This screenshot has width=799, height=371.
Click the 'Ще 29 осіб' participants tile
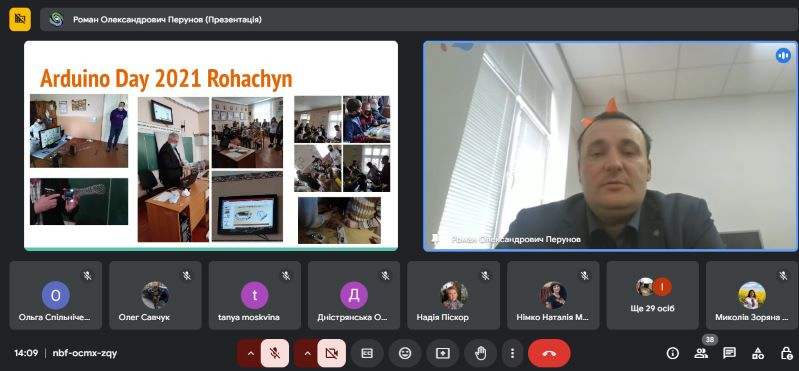[652, 296]
